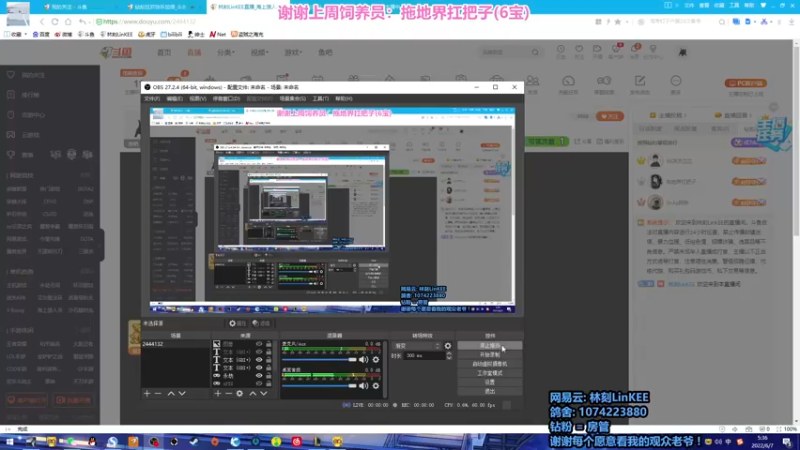Screen dimensions: 800x450
Task: Open OBS File (文件) menu
Action: tap(152, 98)
